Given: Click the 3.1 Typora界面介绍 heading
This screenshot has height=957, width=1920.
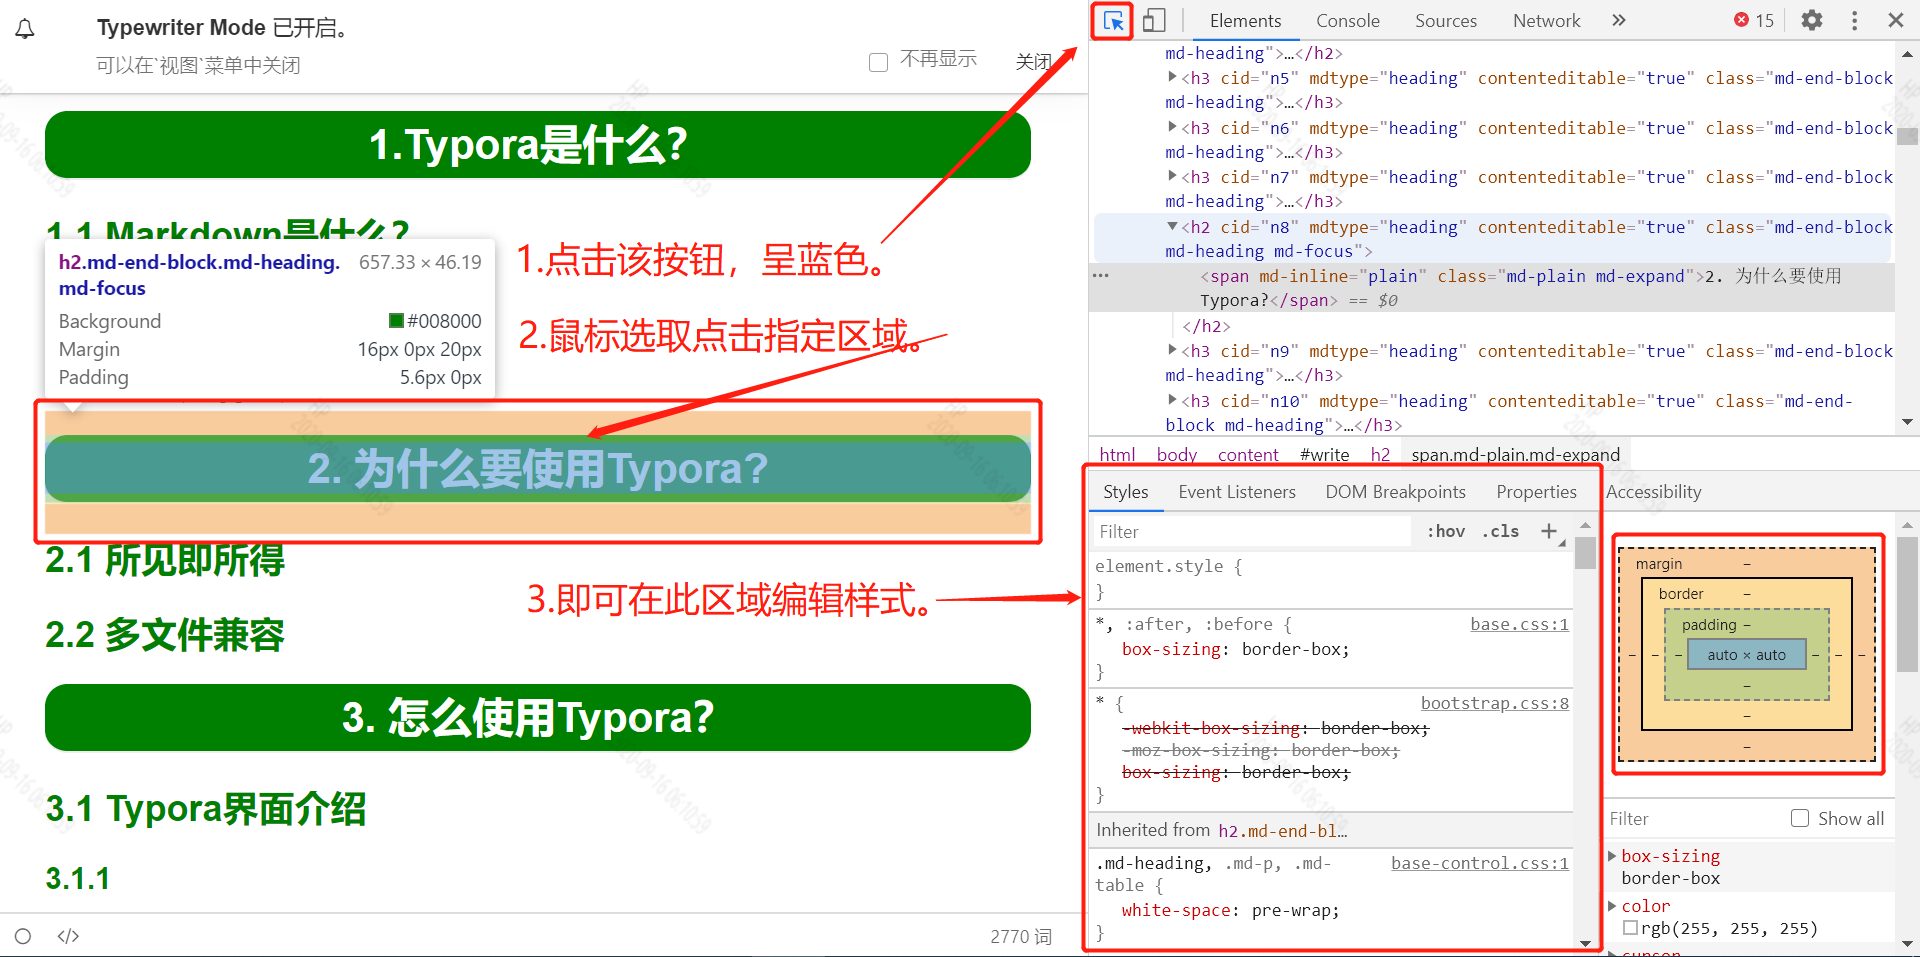Looking at the screenshot, I should (x=206, y=809).
